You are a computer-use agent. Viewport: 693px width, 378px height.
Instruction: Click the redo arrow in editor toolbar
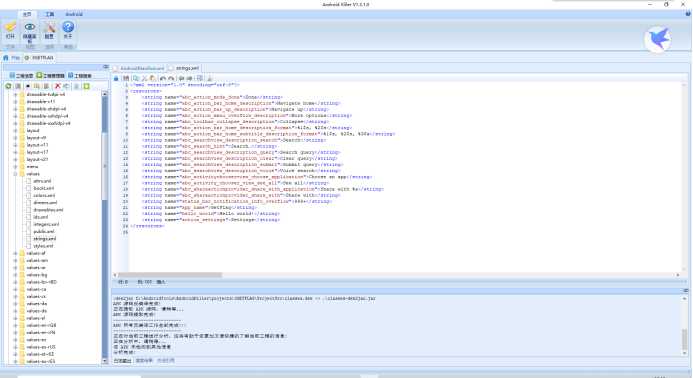[x=171, y=78]
